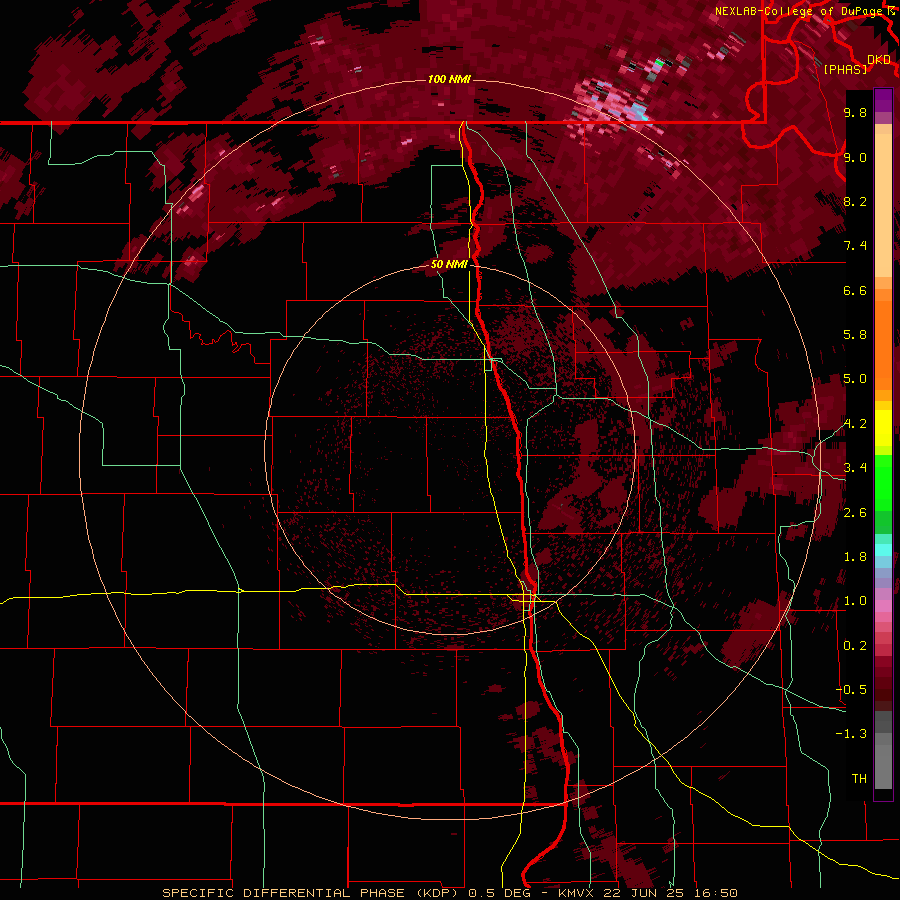This screenshot has width=900, height=900.
Task: Click the 6.6 scale value
Action: click(855, 290)
